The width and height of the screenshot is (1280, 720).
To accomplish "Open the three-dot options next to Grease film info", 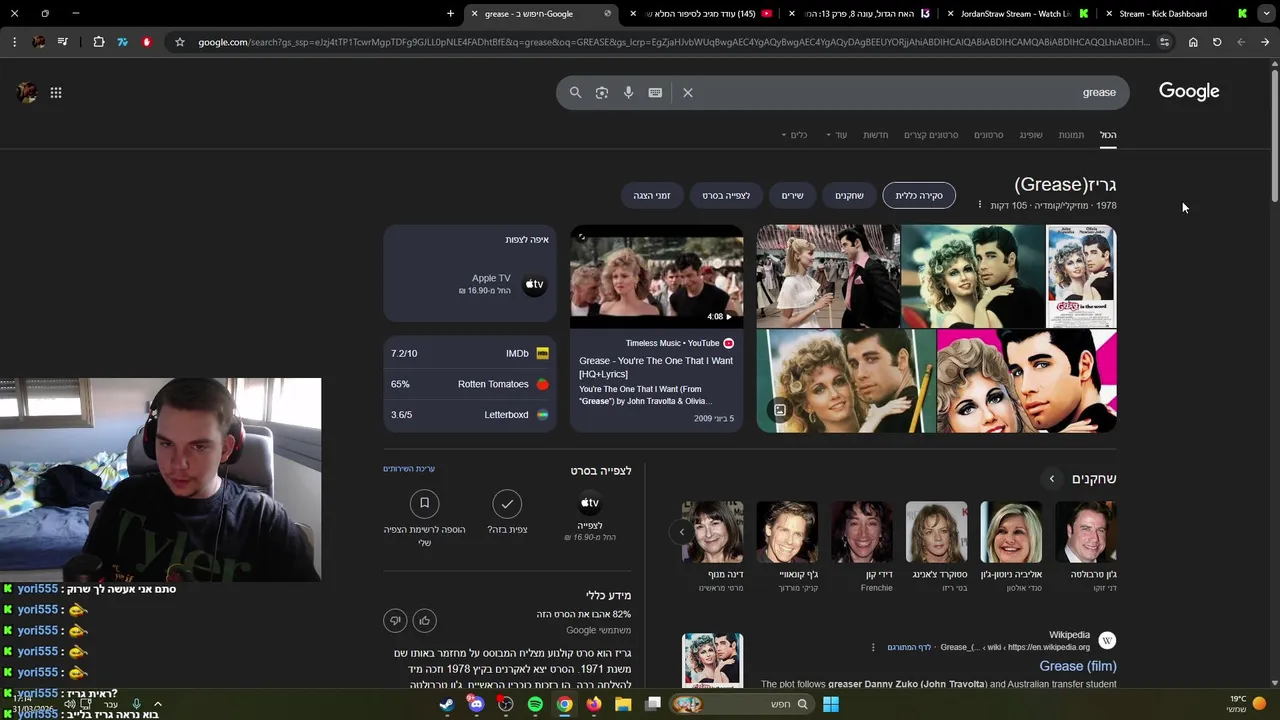I will point(979,205).
